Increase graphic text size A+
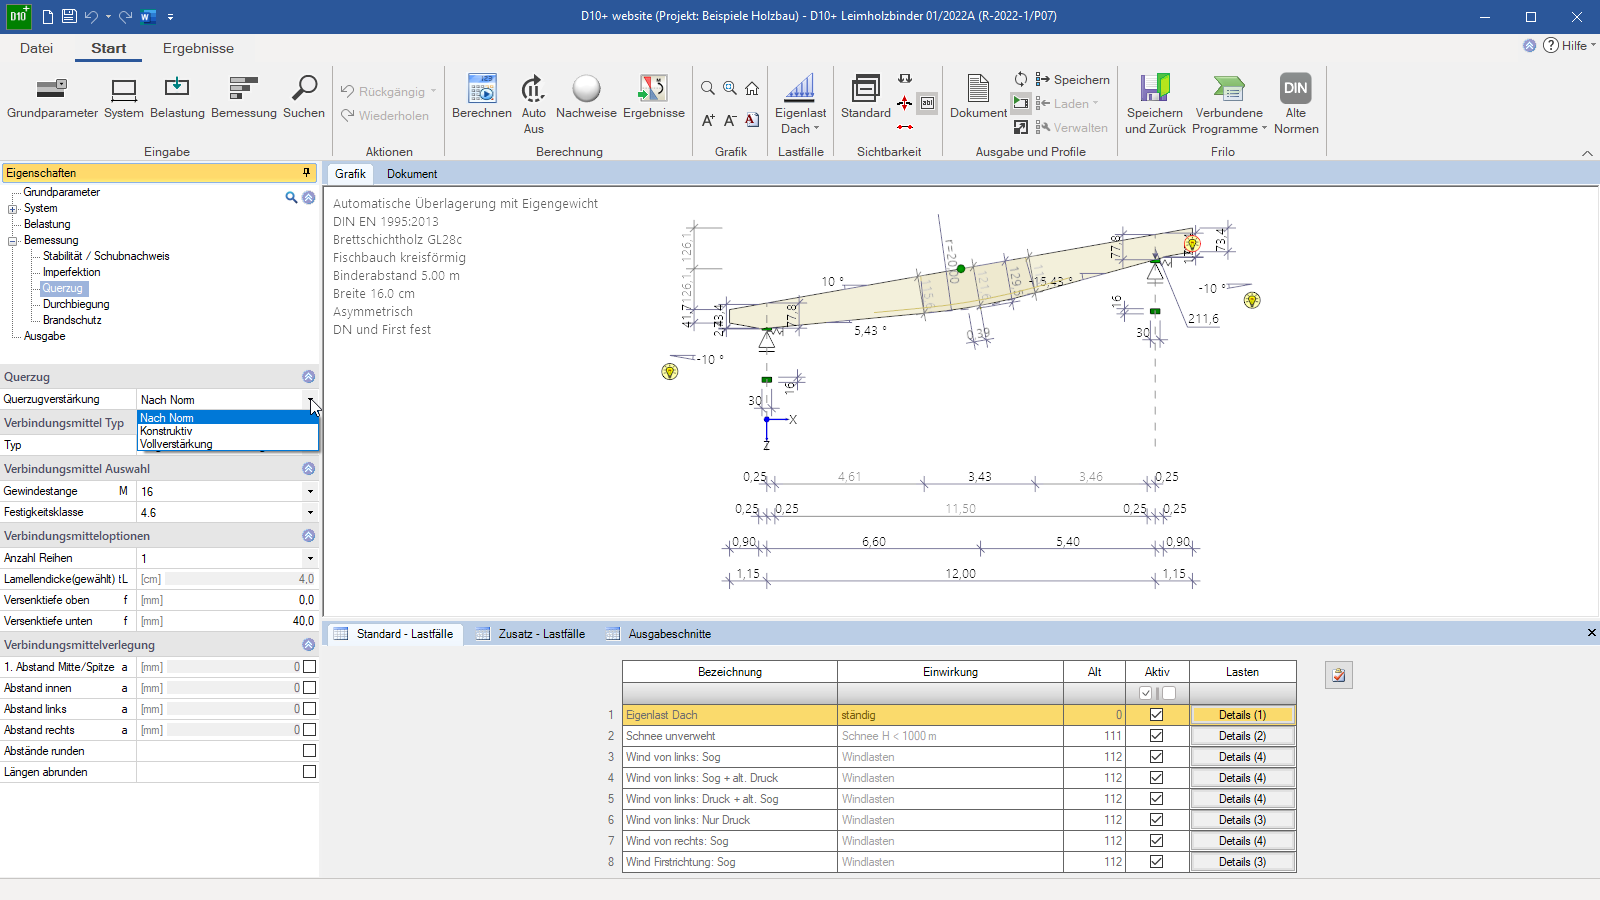Image resolution: width=1600 pixels, height=900 pixels. (708, 120)
